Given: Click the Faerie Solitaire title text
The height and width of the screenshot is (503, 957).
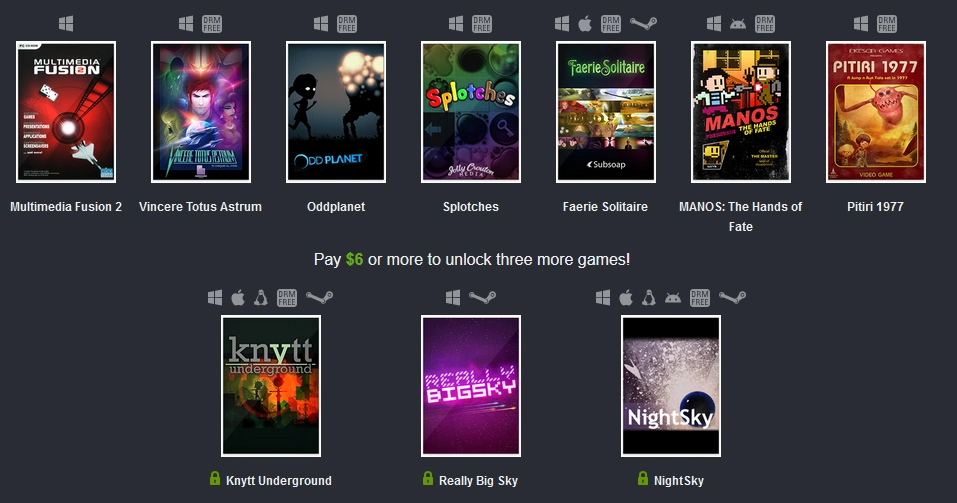Looking at the screenshot, I should [605, 207].
